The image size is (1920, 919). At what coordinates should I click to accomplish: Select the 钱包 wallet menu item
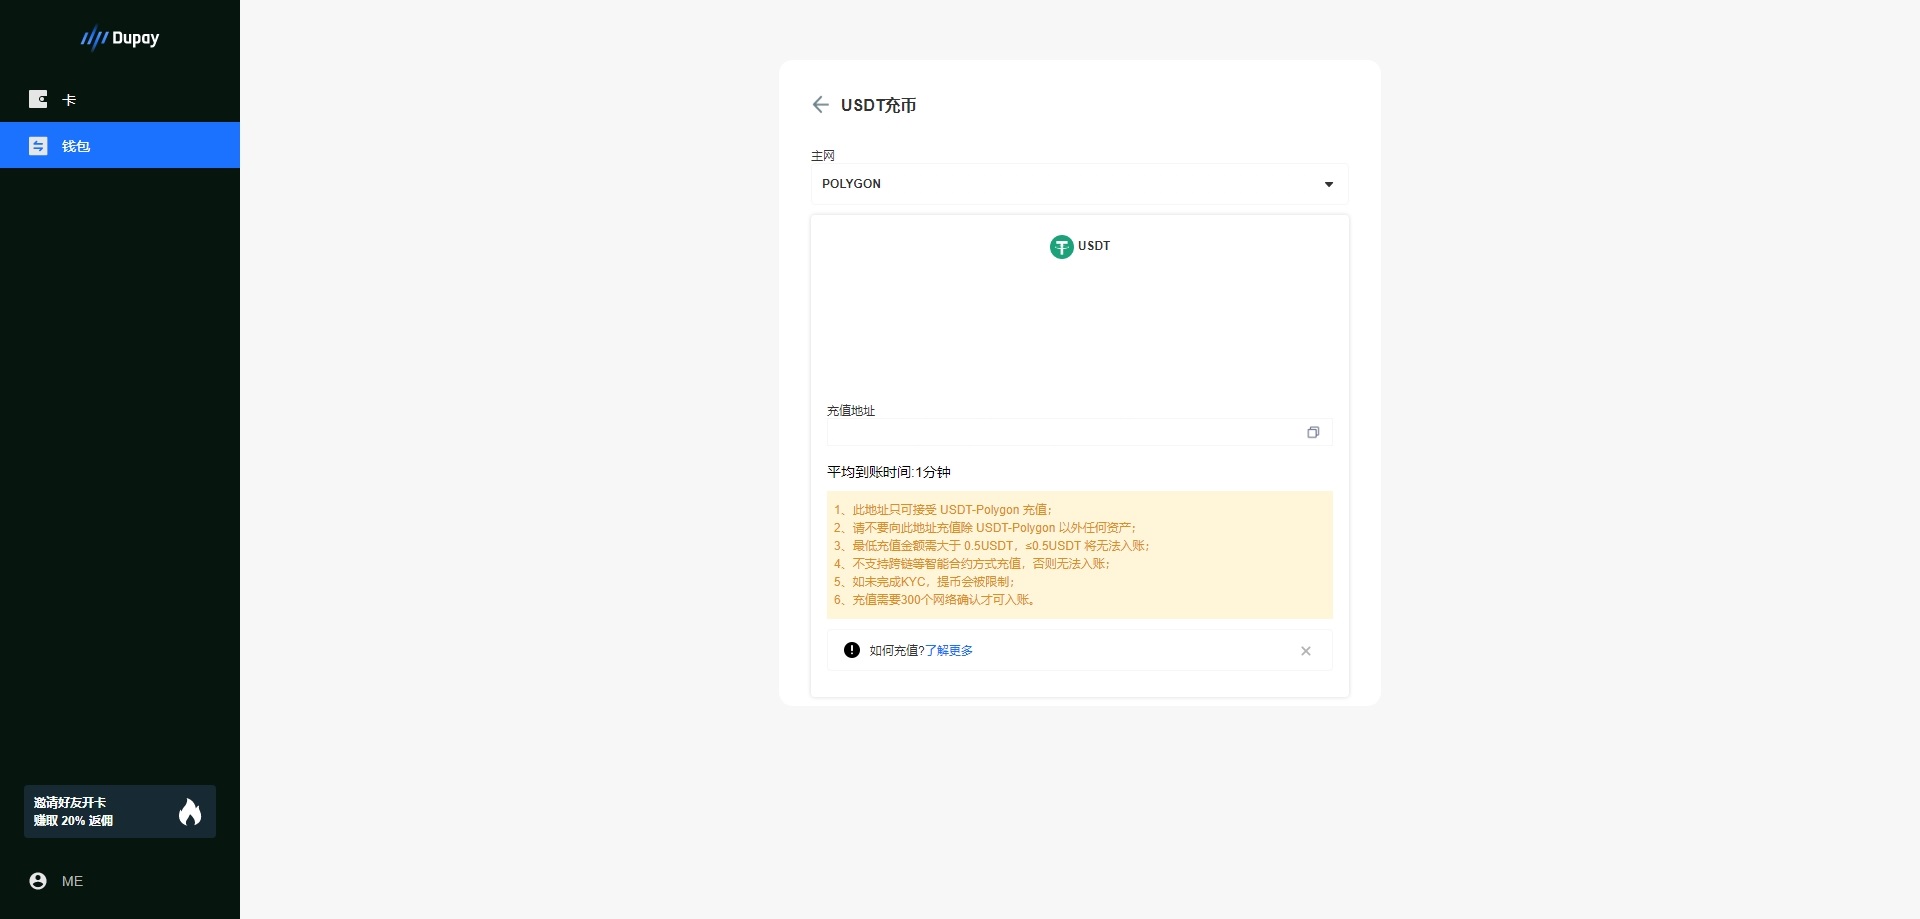[x=120, y=145]
